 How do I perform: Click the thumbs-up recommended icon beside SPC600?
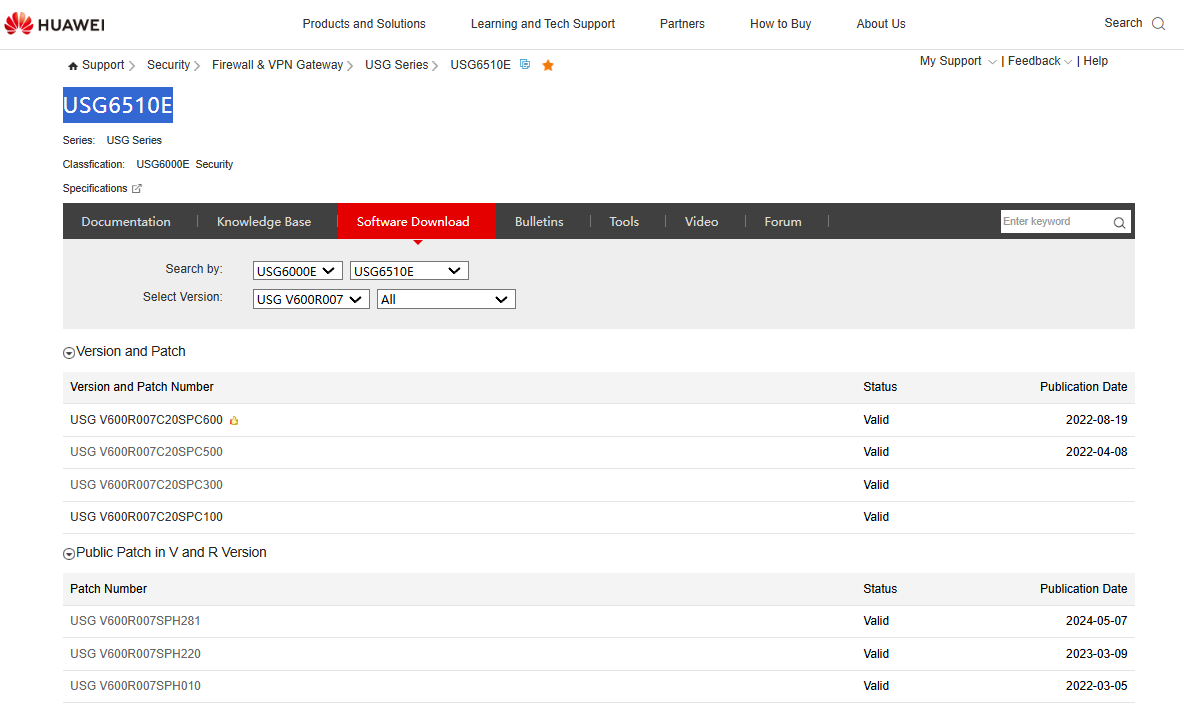click(234, 421)
